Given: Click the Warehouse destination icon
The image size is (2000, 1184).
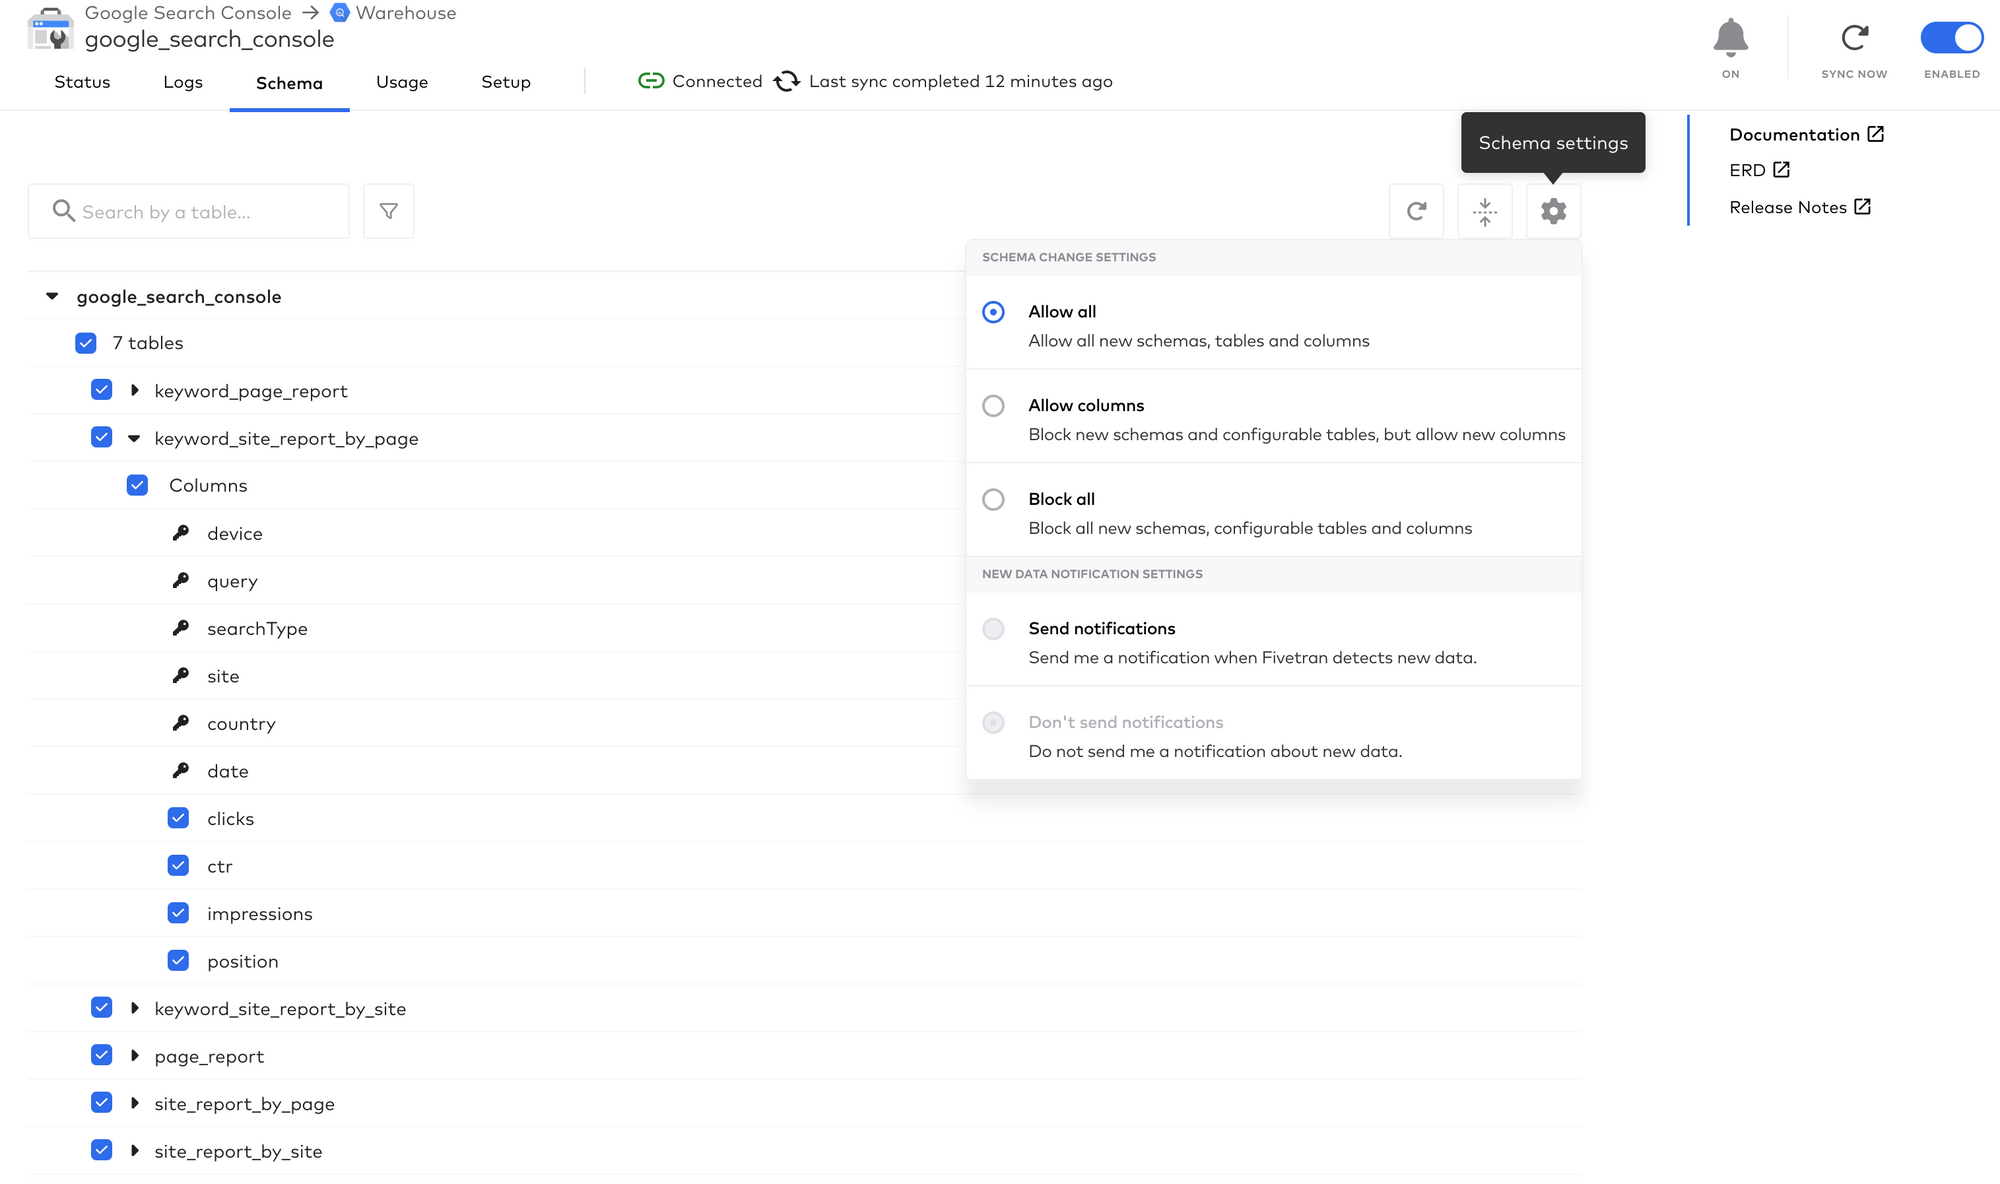Looking at the screenshot, I should (340, 13).
